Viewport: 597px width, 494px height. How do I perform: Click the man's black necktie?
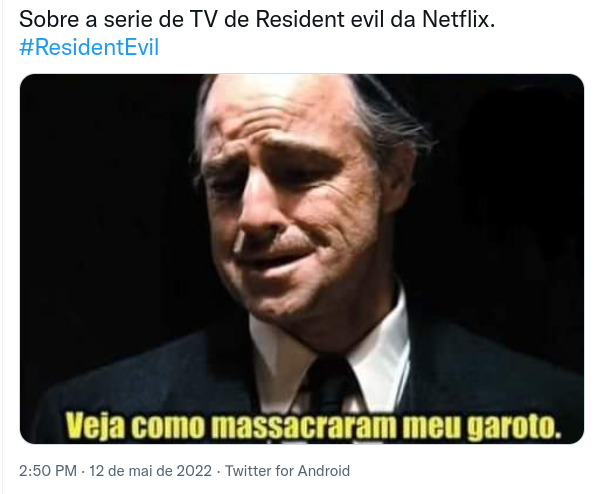click(331, 385)
